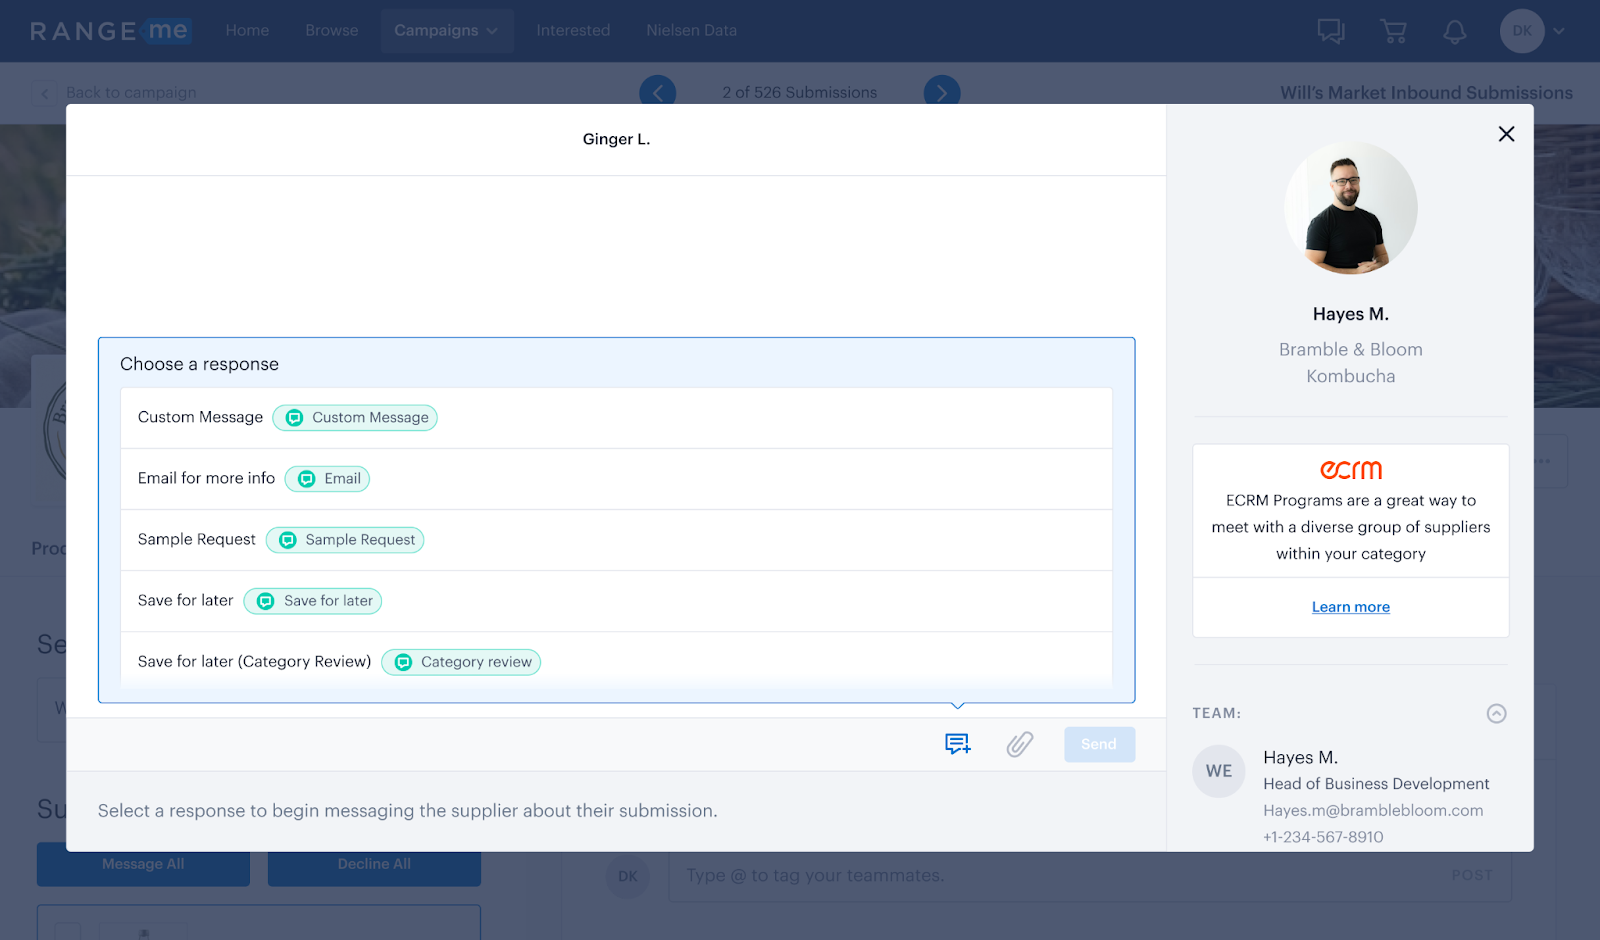Screen dimensions: 1600x940
Task: Go to the Browse menu item
Action: pyautogui.click(x=331, y=31)
